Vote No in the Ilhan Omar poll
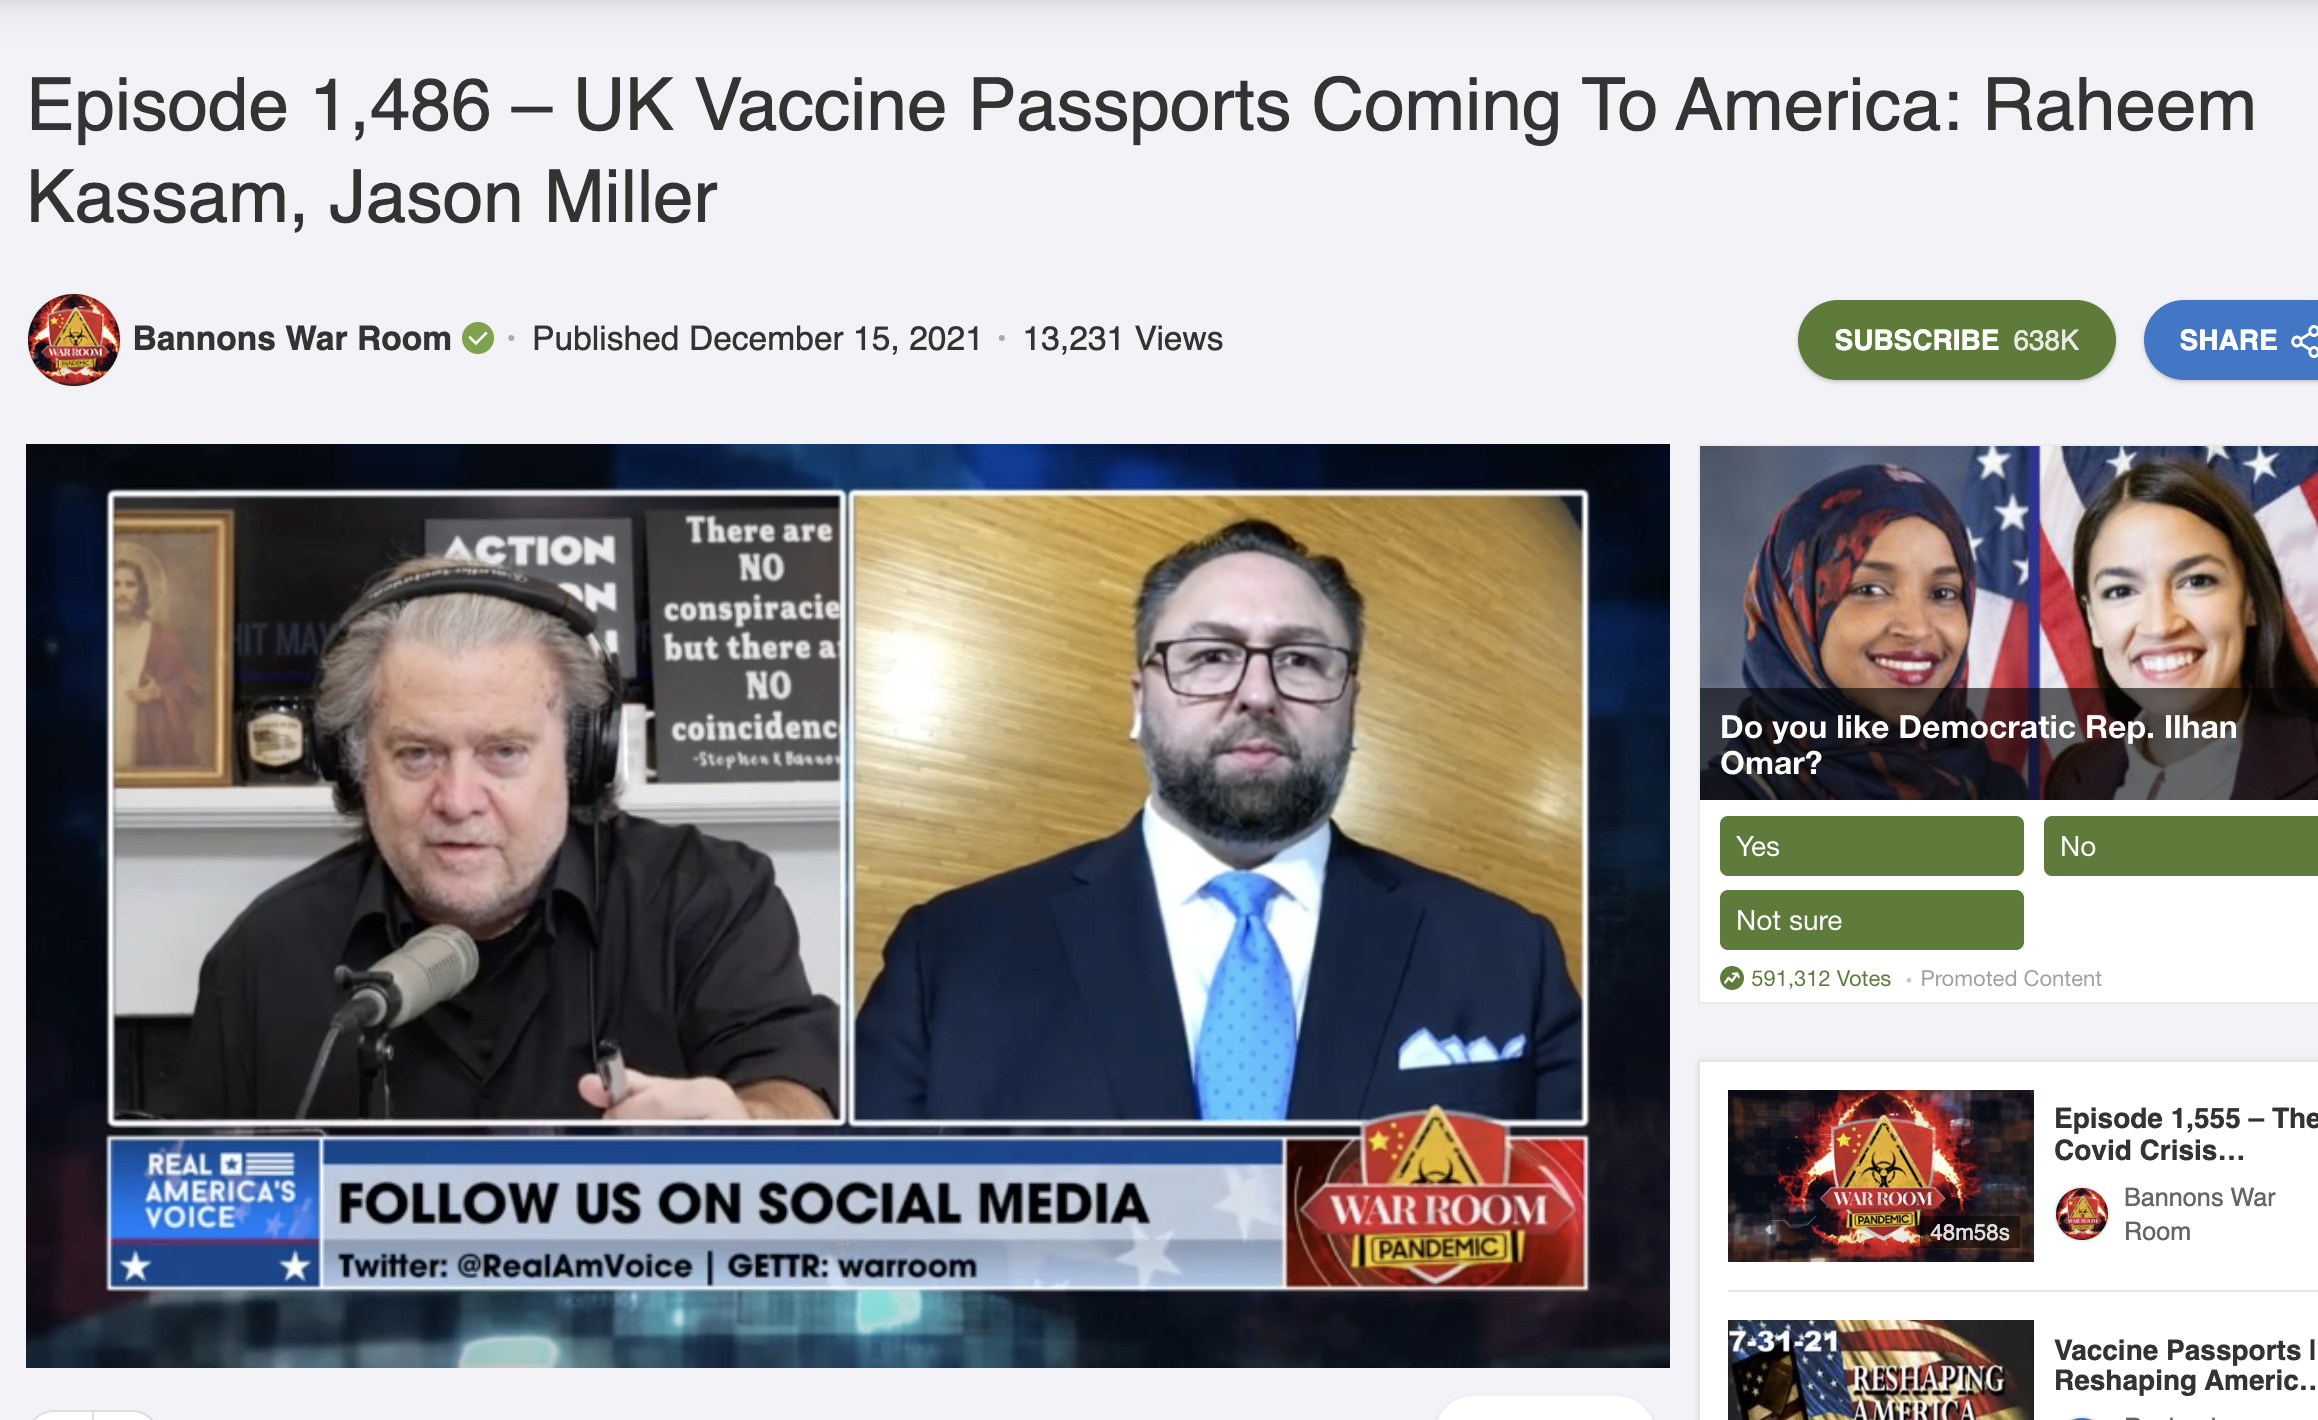The height and width of the screenshot is (1420, 2318). pyautogui.click(x=2181, y=846)
